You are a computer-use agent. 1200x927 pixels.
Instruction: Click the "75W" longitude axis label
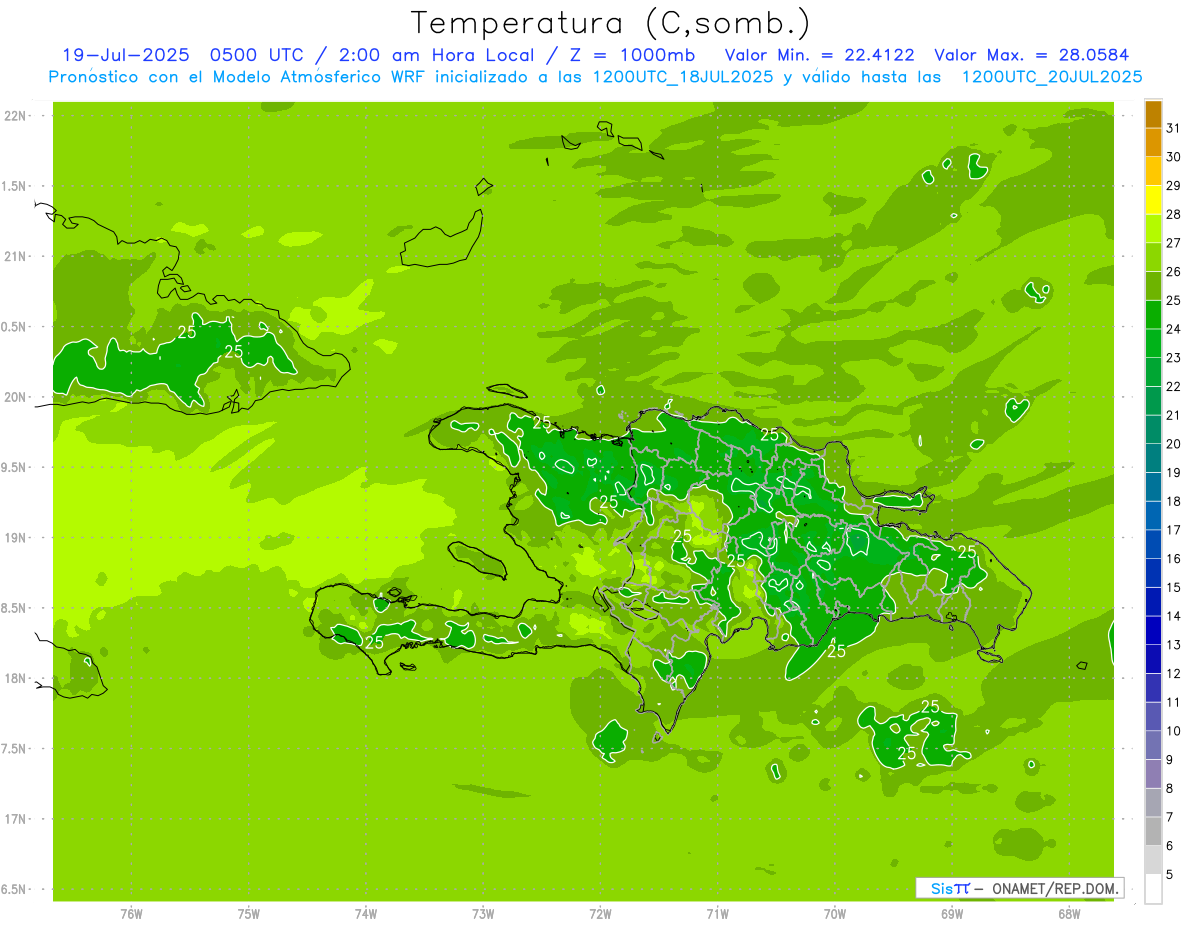click(x=249, y=914)
